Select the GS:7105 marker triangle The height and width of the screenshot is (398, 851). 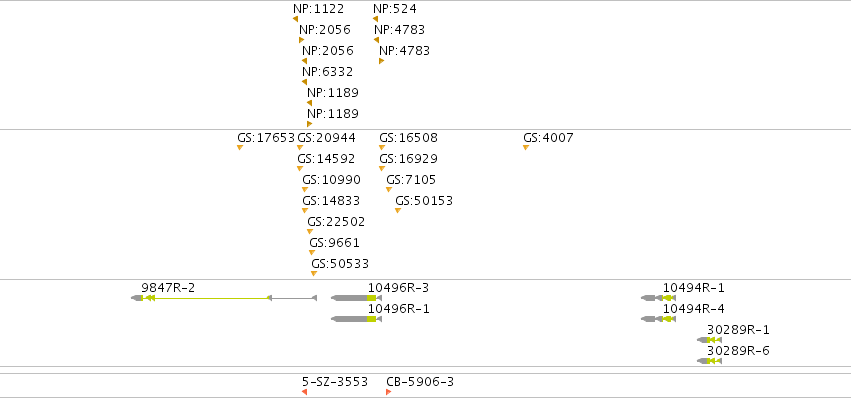389,189
